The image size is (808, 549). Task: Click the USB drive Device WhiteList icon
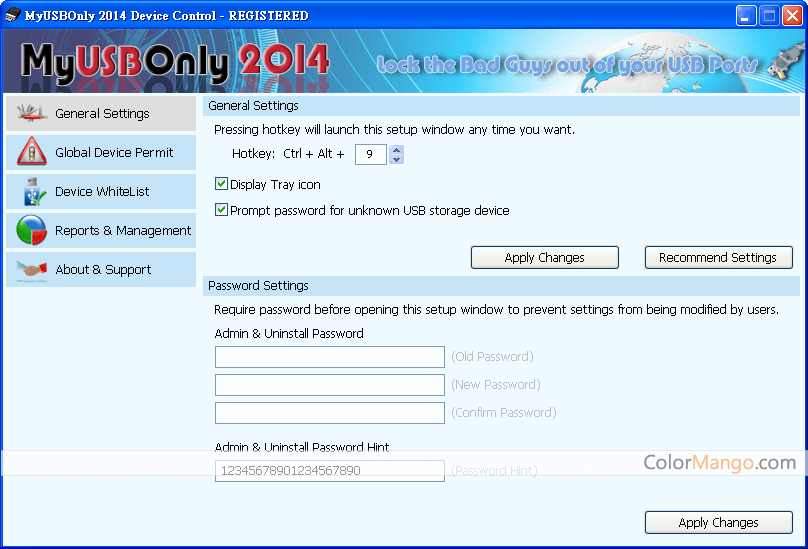click(34, 191)
